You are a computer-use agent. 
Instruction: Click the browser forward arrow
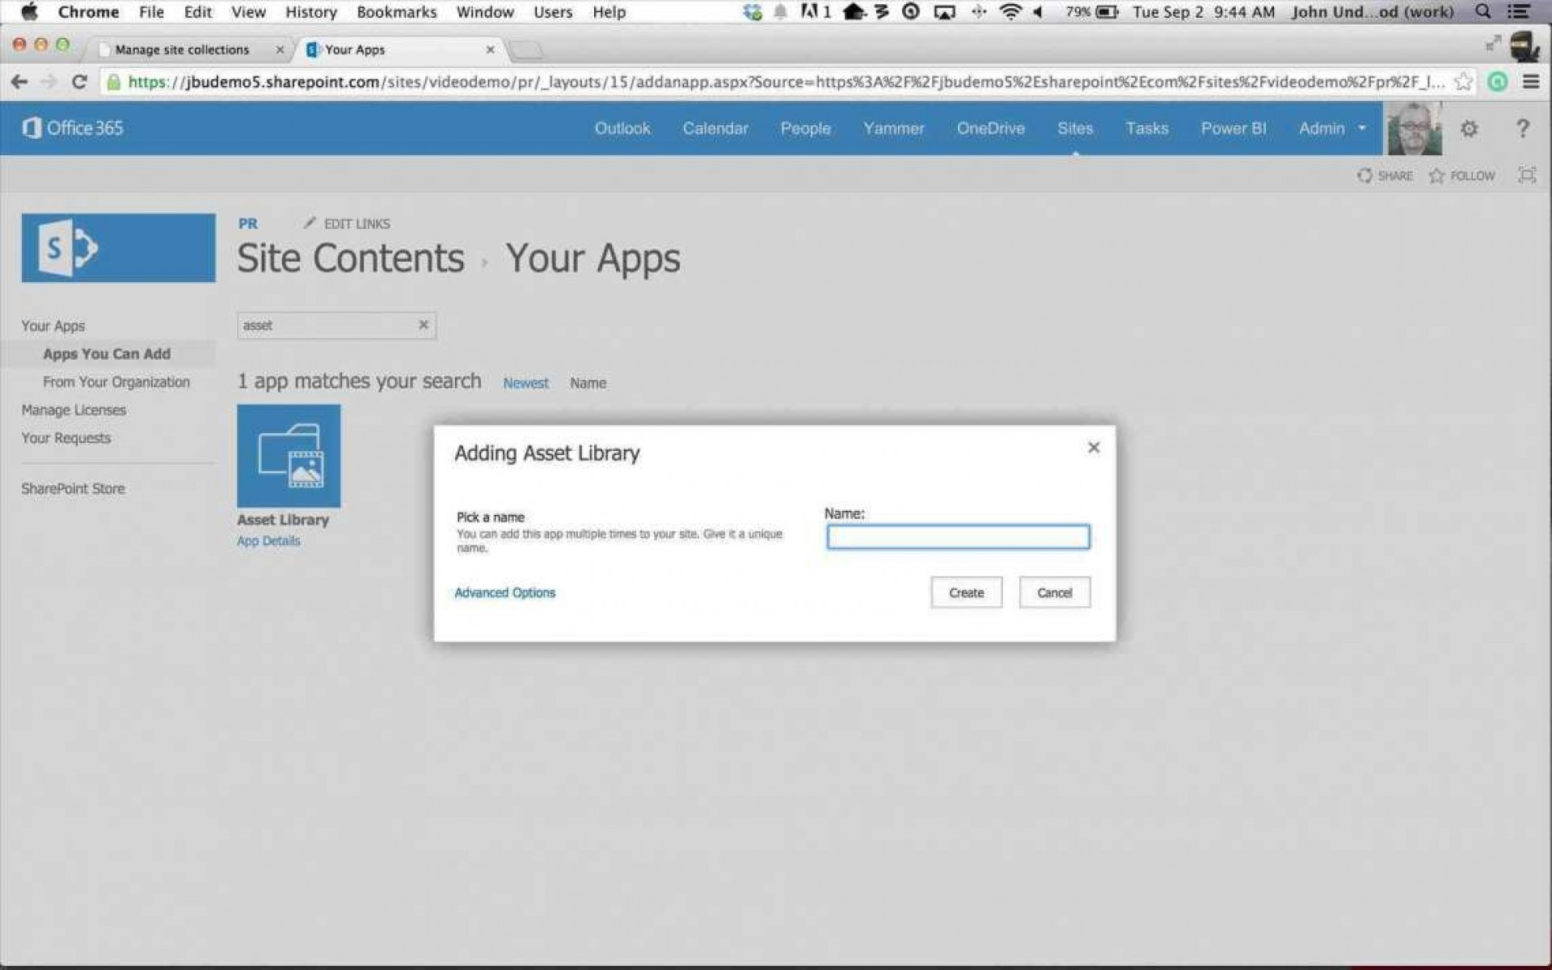(x=49, y=82)
